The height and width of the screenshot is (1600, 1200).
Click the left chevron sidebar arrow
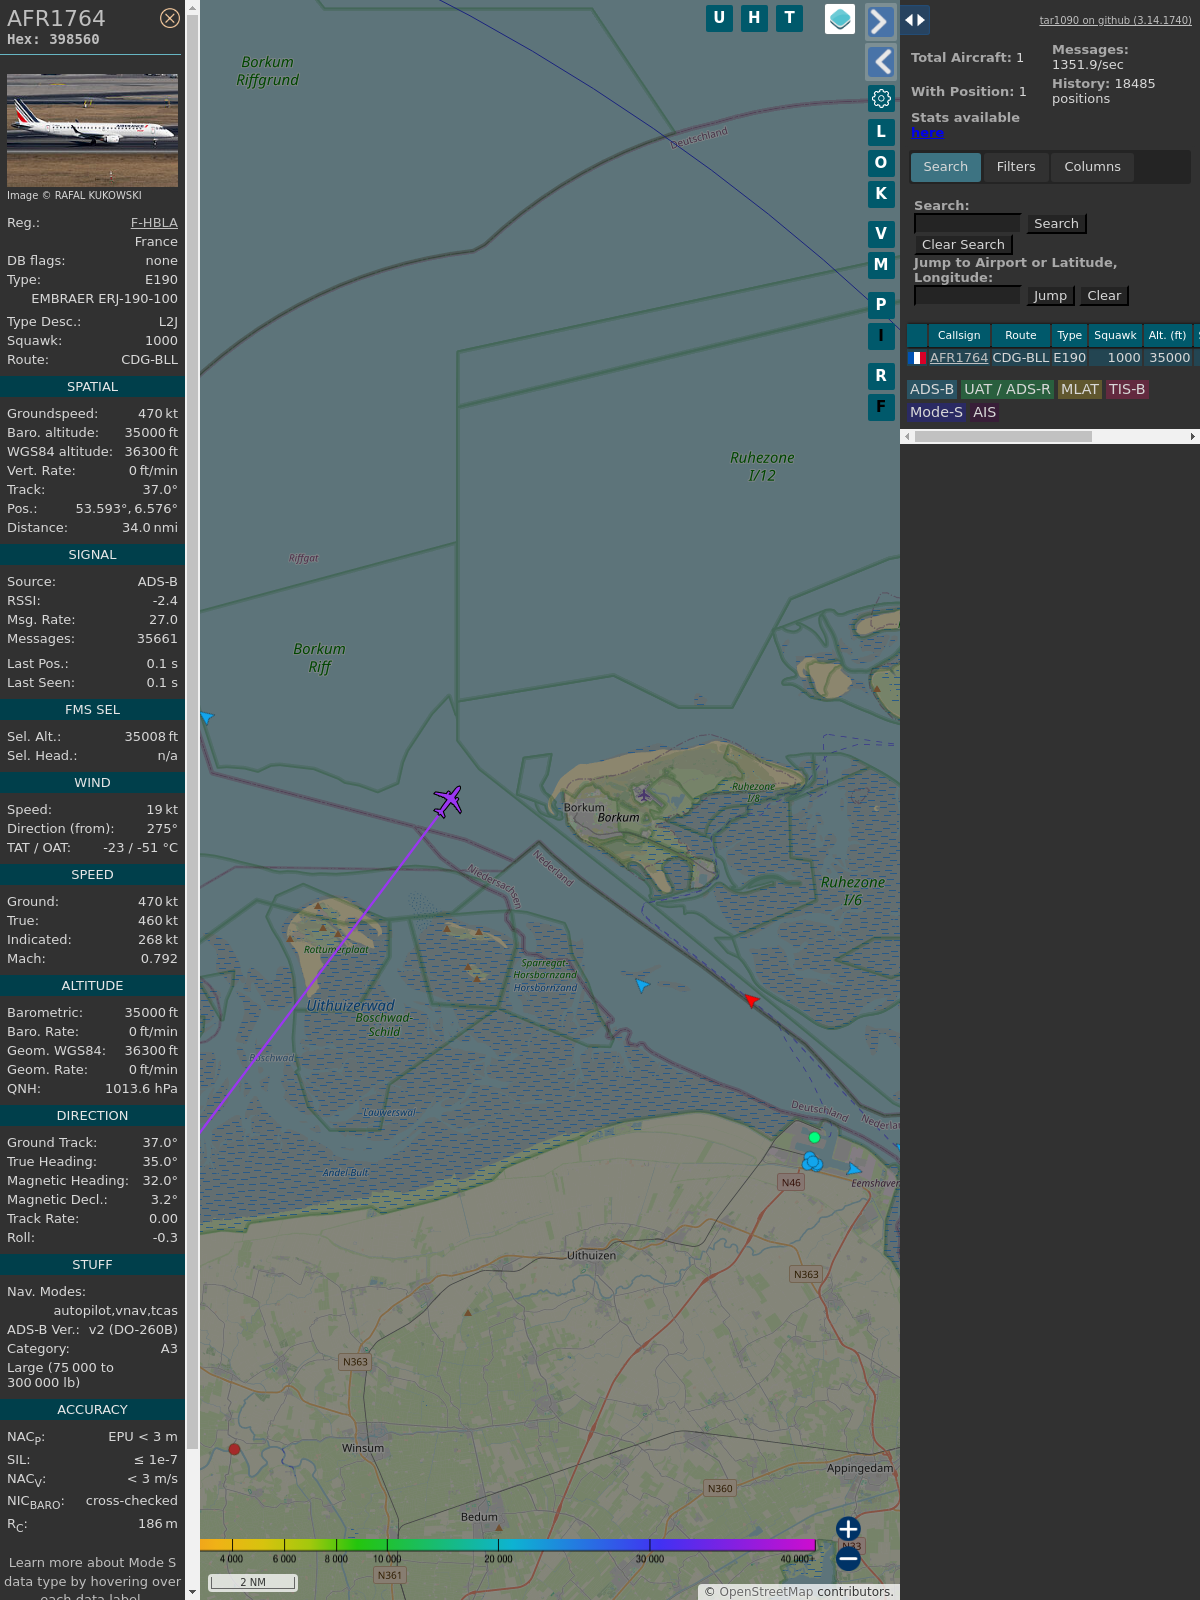coord(880,62)
